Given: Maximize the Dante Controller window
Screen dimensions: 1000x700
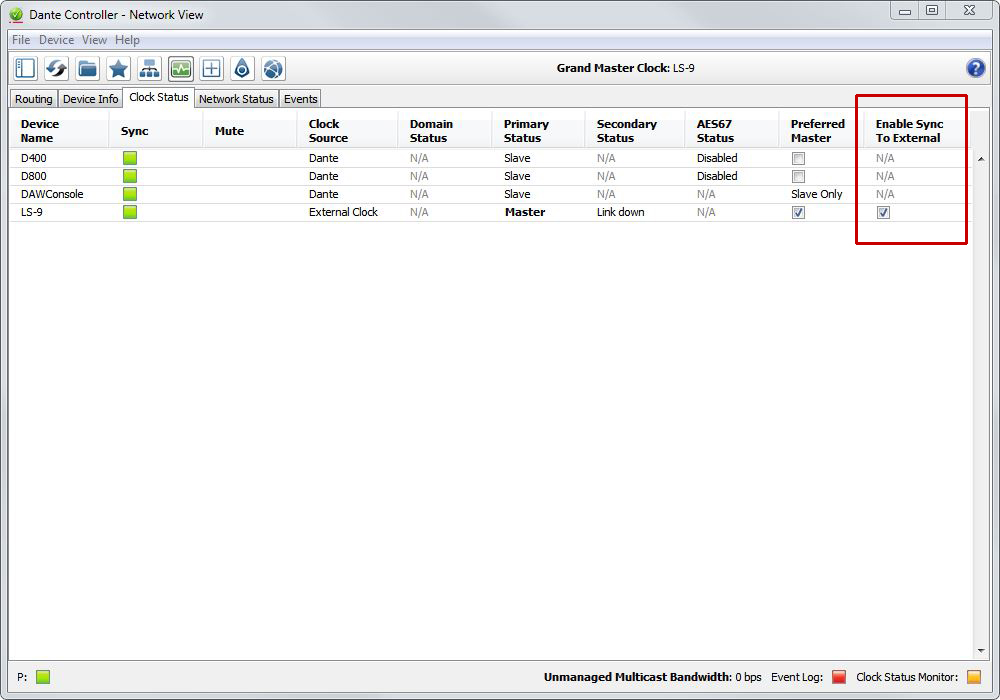Looking at the screenshot, I should pos(932,10).
